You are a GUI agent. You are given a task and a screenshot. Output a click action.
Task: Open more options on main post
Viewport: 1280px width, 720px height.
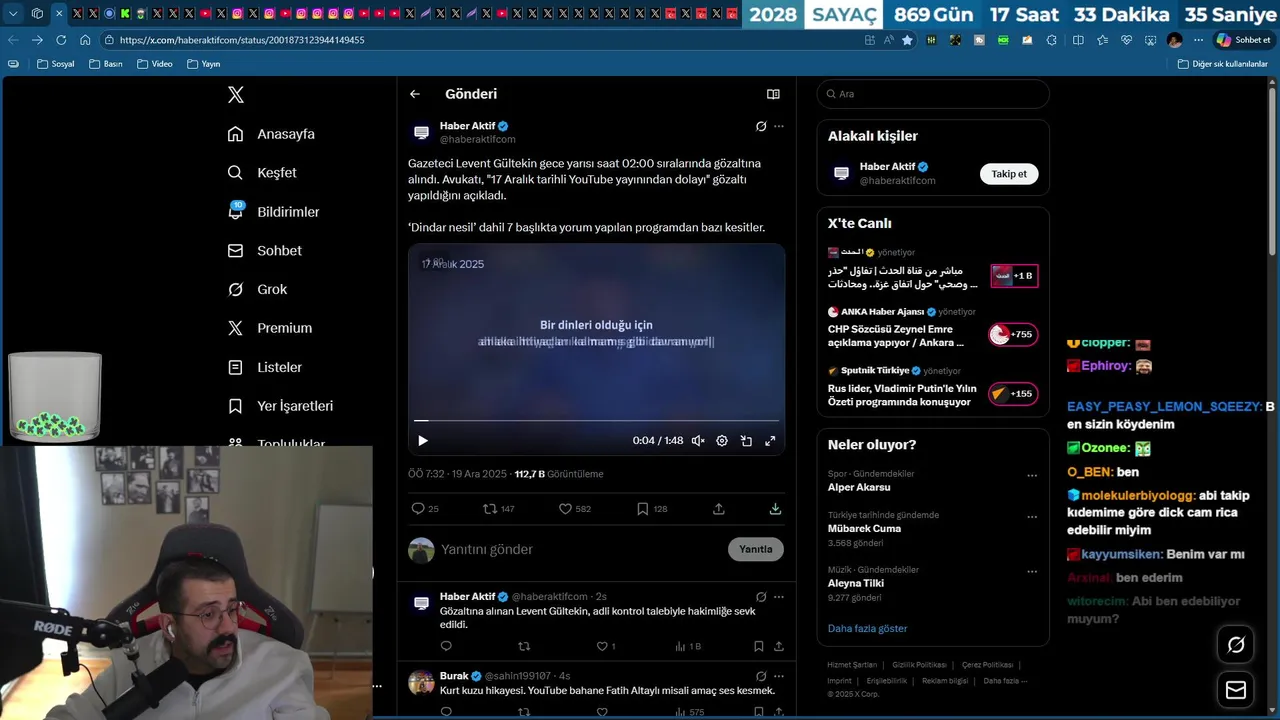click(x=779, y=126)
